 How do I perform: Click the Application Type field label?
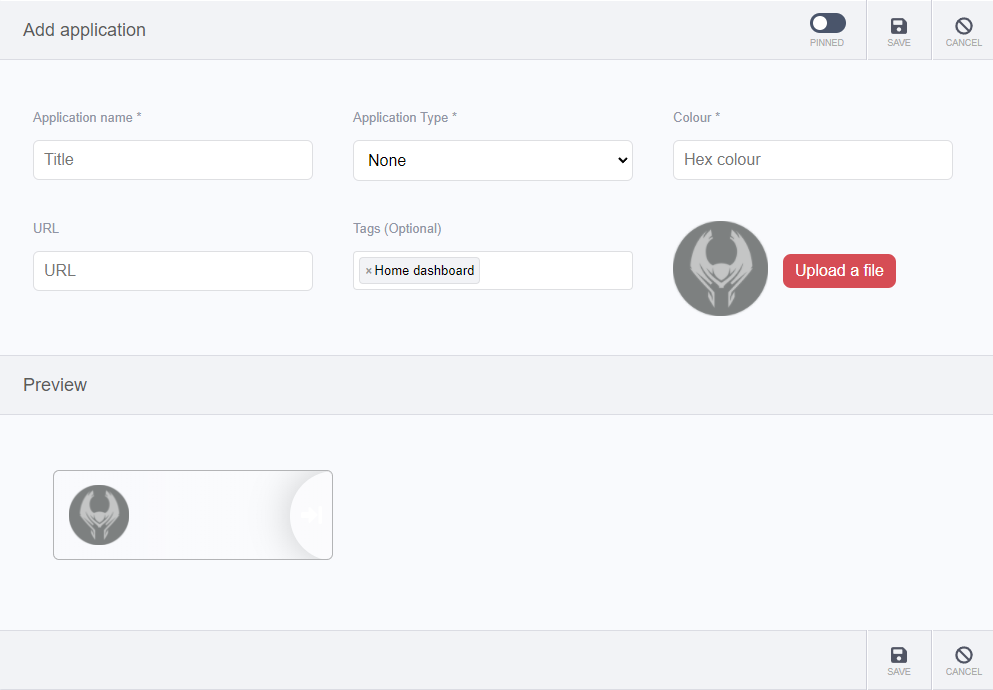404,117
